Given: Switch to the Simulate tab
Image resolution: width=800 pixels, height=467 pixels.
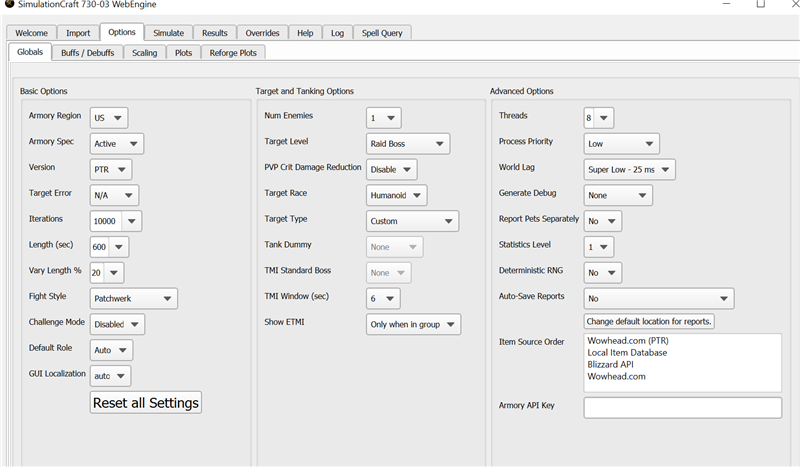Looking at the screenshot, I should pos(168,33).
